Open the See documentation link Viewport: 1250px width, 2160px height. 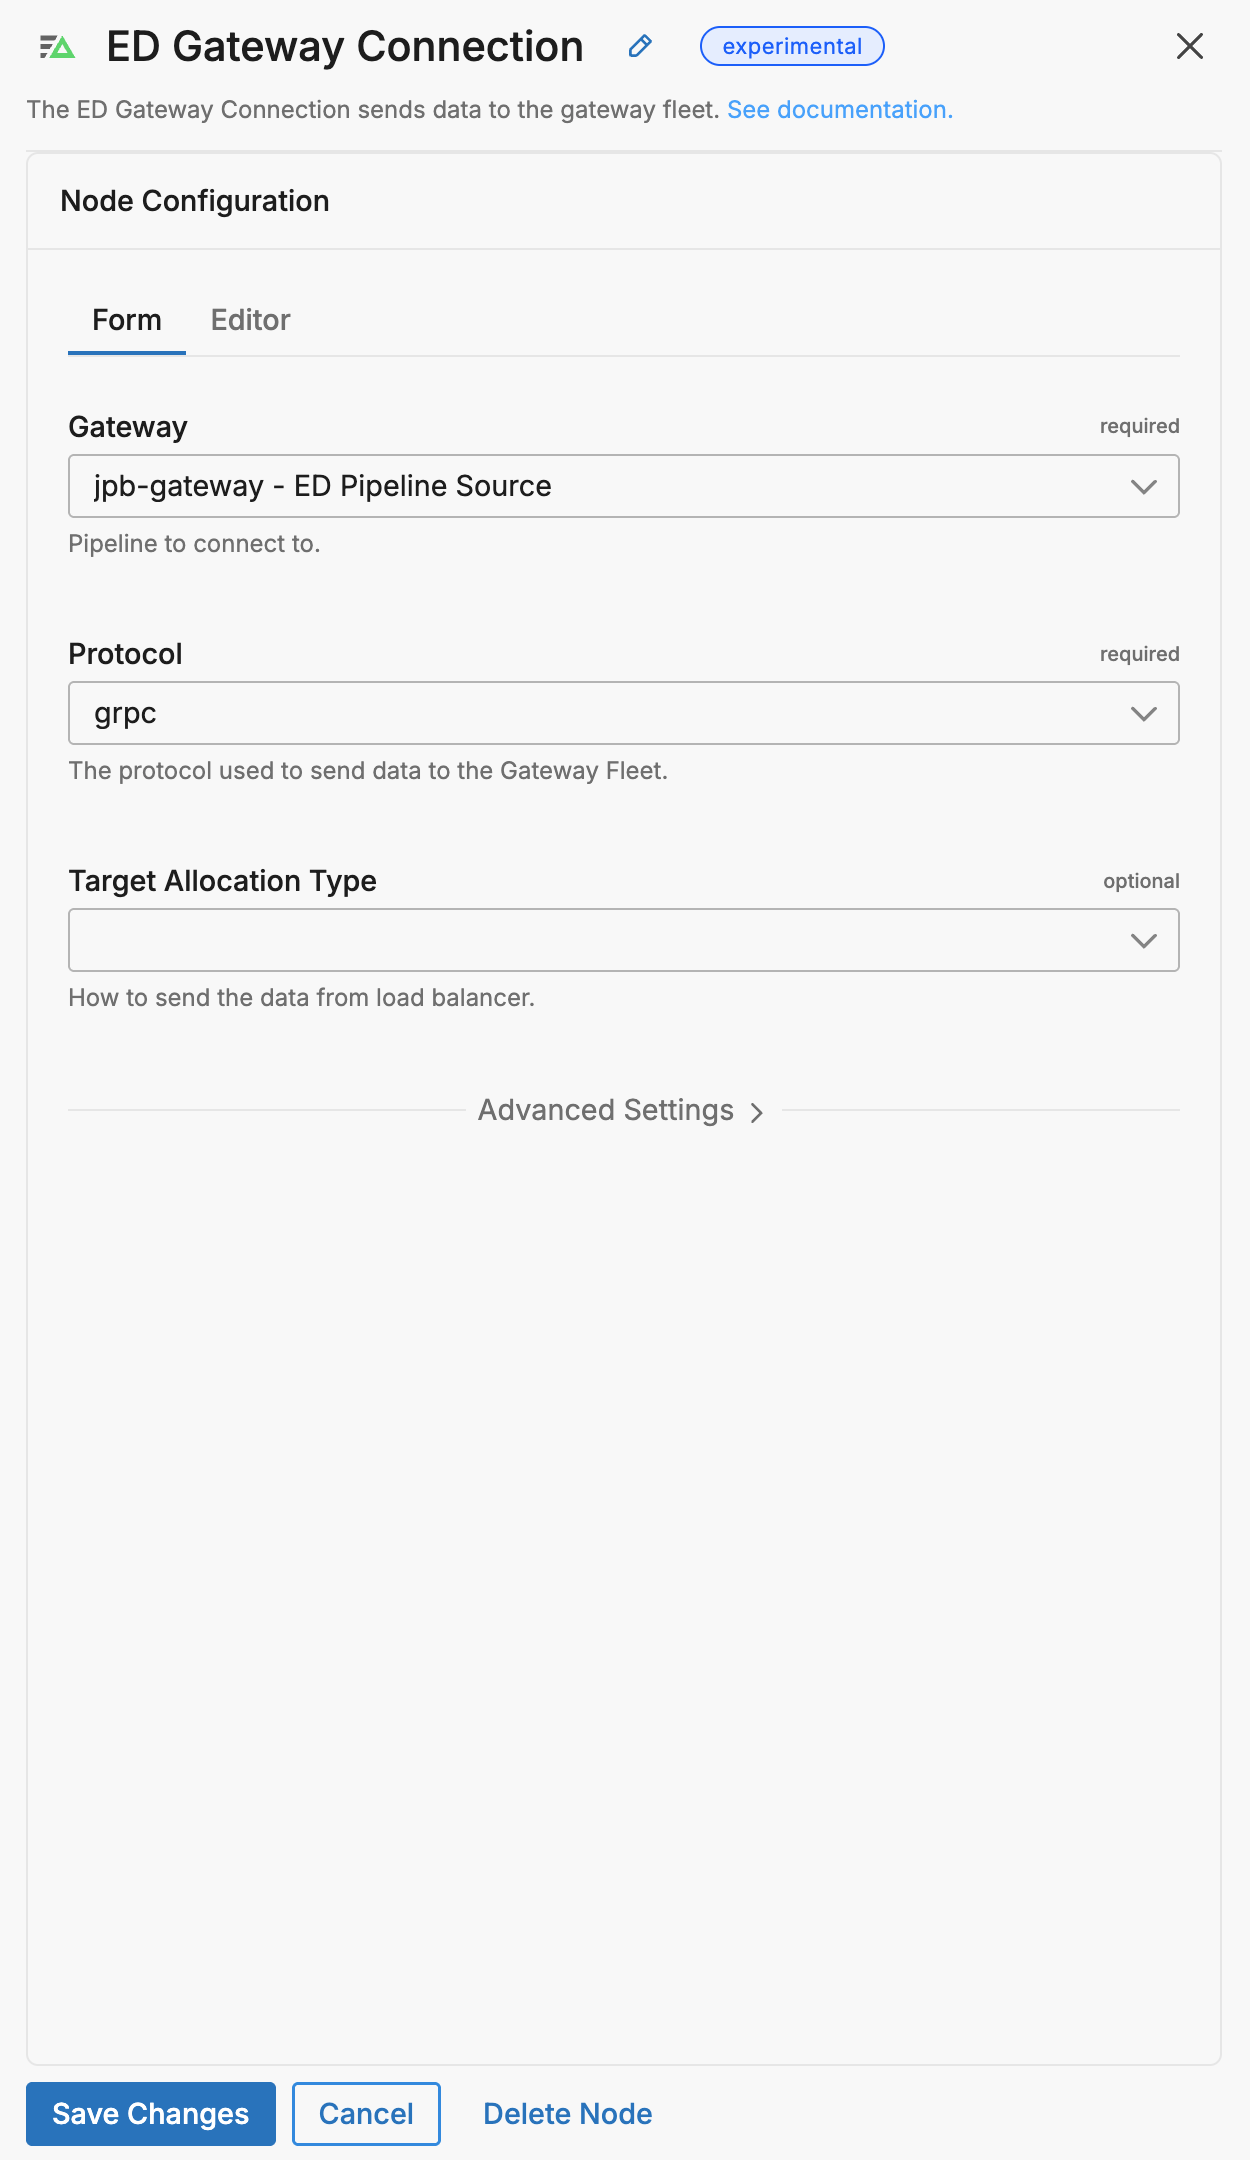point(840,110)
